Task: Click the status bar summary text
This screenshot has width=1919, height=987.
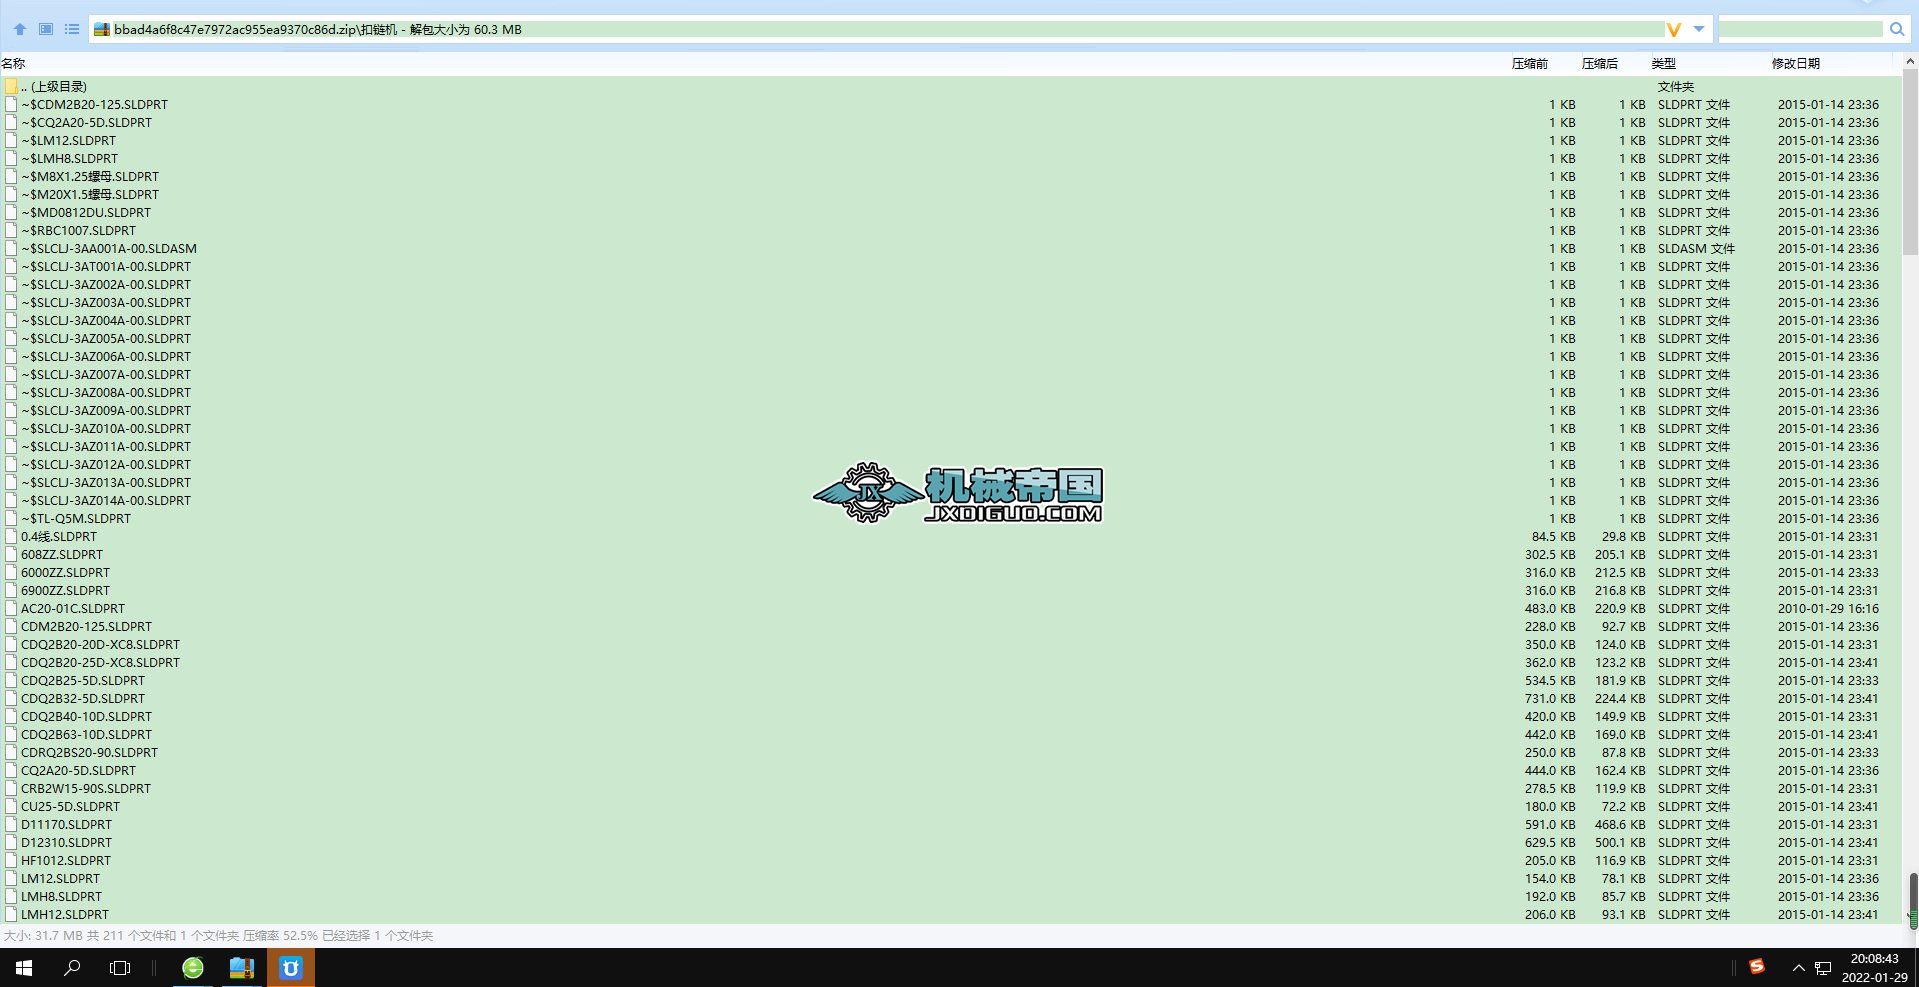Action: [x=219, y=936]
